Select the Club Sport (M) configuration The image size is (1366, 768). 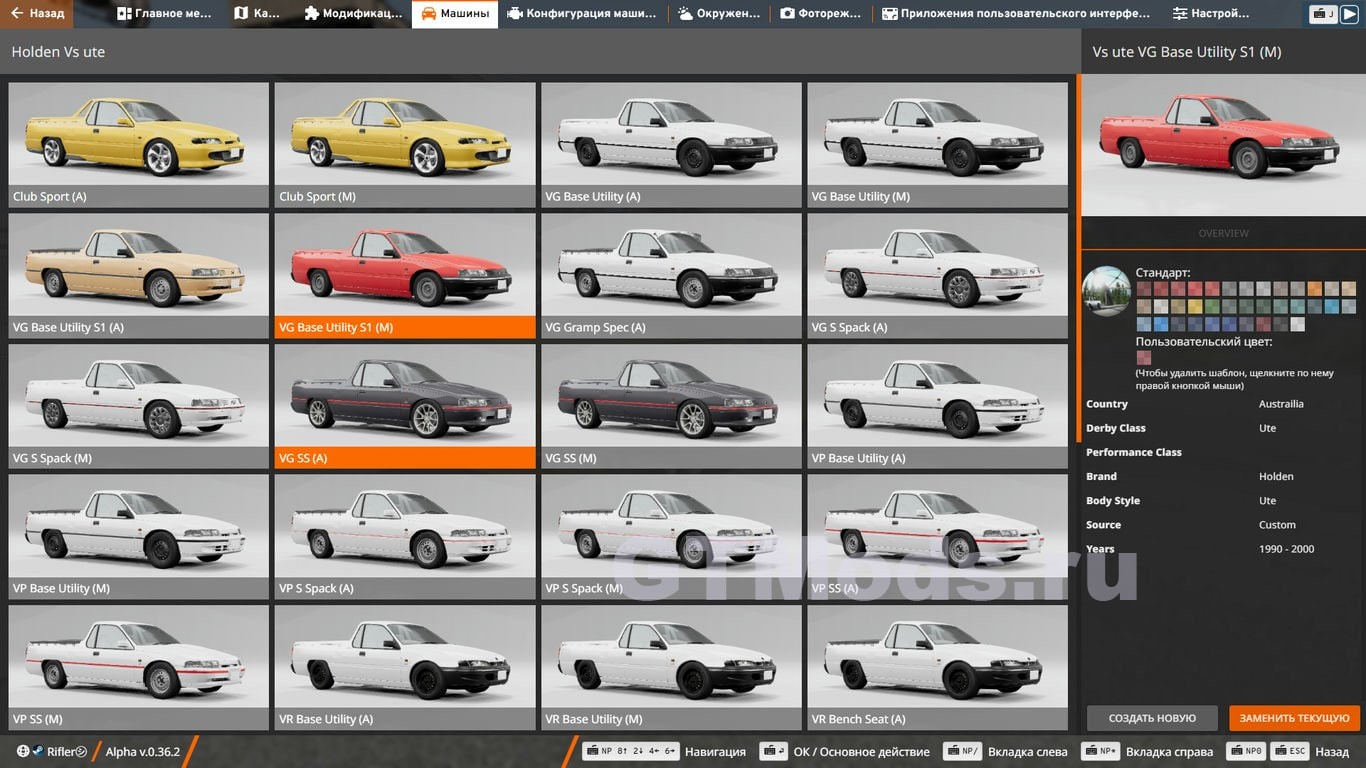click(405, 145)
